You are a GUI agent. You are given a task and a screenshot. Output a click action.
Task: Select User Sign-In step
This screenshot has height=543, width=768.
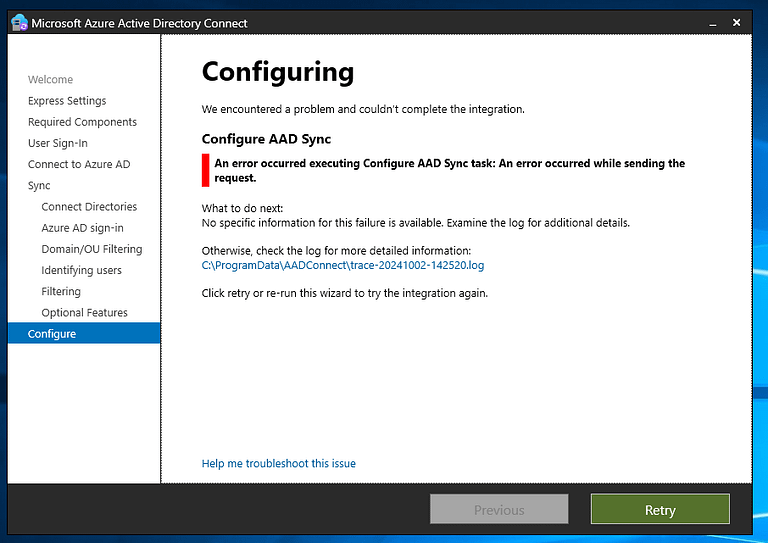point(58,143)
